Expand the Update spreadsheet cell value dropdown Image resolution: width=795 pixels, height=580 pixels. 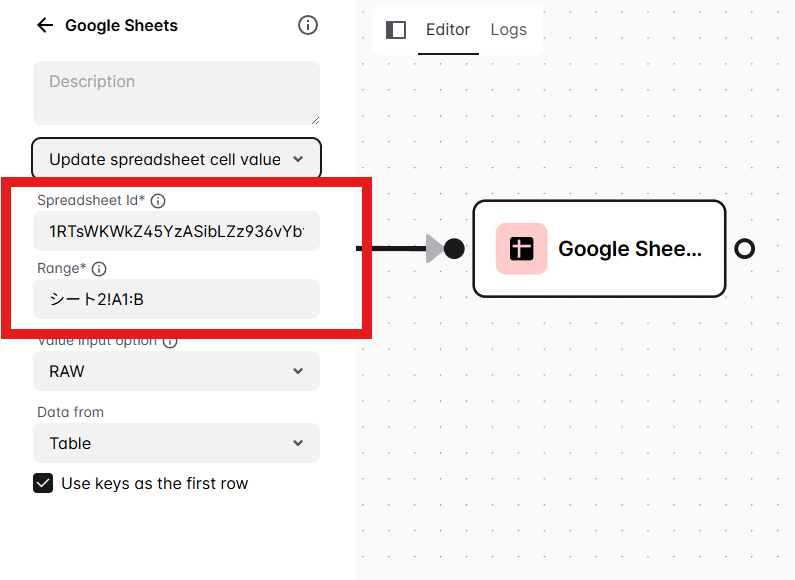176,159
